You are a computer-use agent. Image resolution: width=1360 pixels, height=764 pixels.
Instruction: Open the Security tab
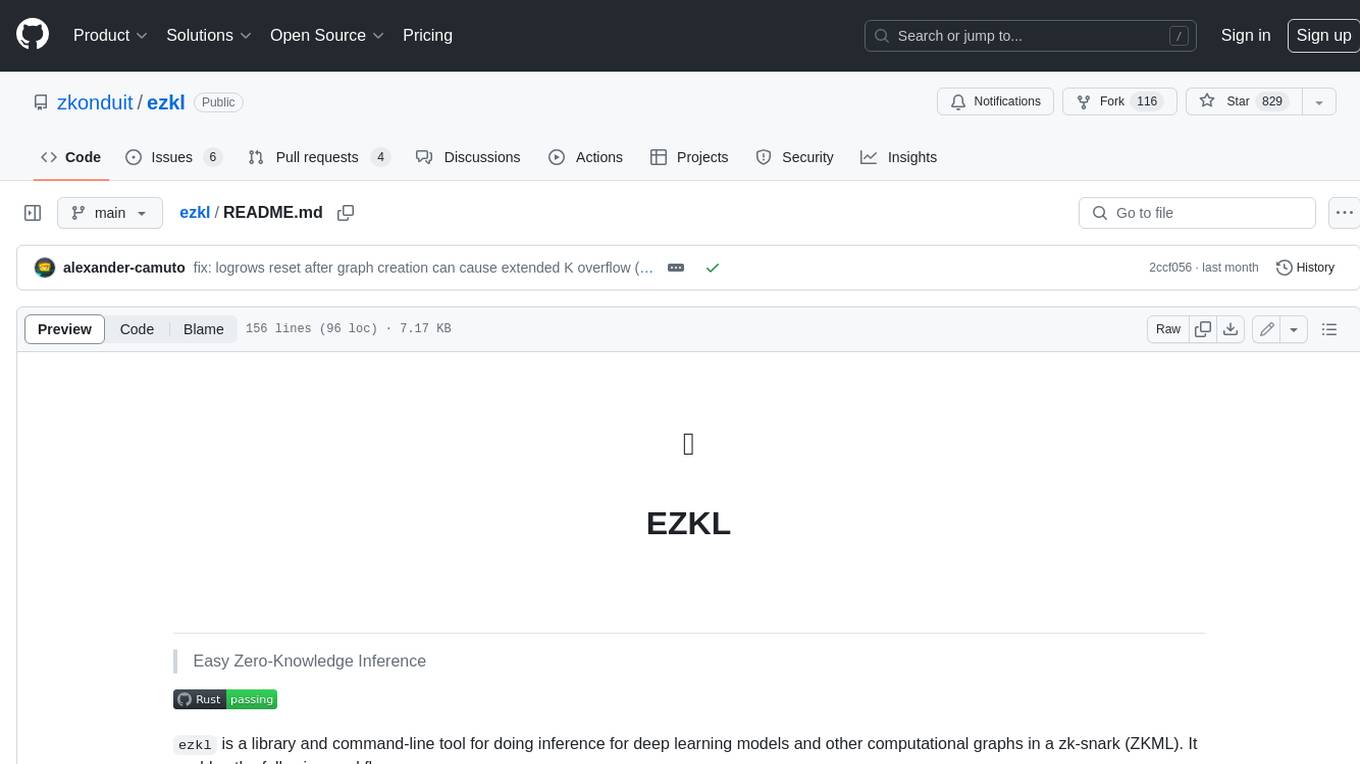tap(795, 157)
